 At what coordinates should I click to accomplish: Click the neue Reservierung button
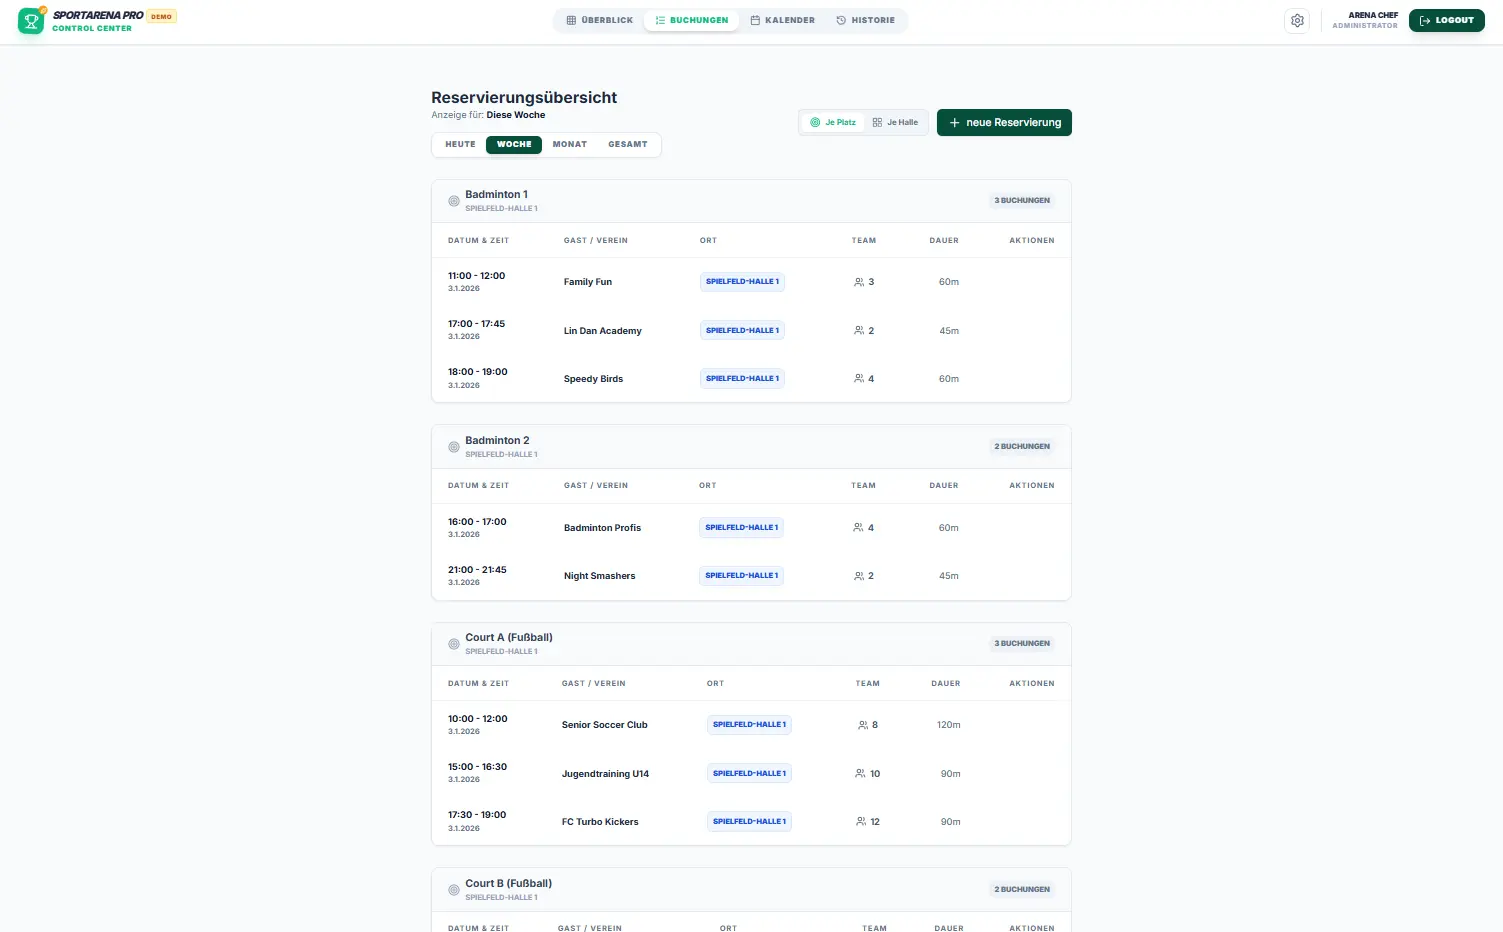pos(1004,123)
